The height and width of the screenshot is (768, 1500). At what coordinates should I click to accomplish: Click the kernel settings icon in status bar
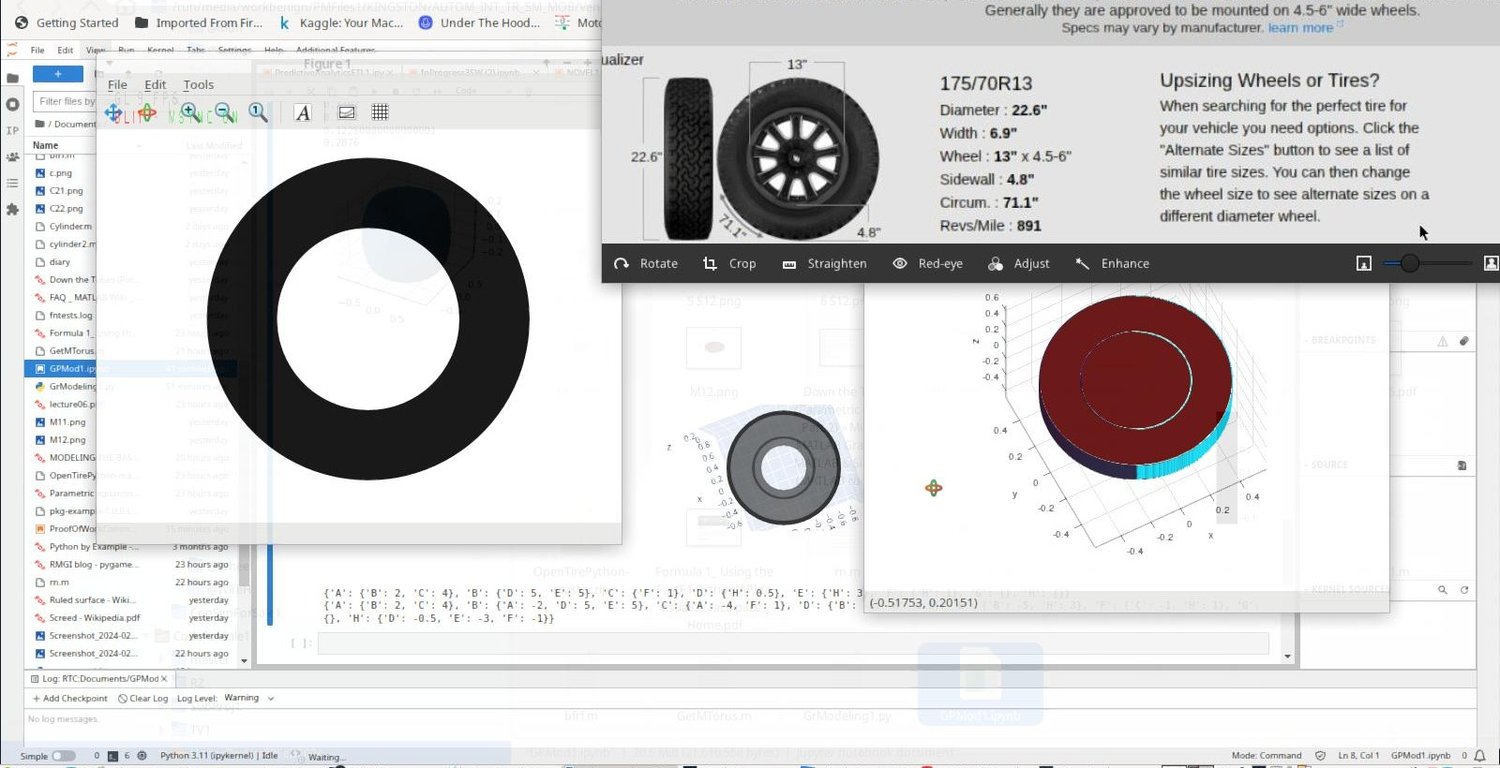pyautogui.click(x=142, y=756)
